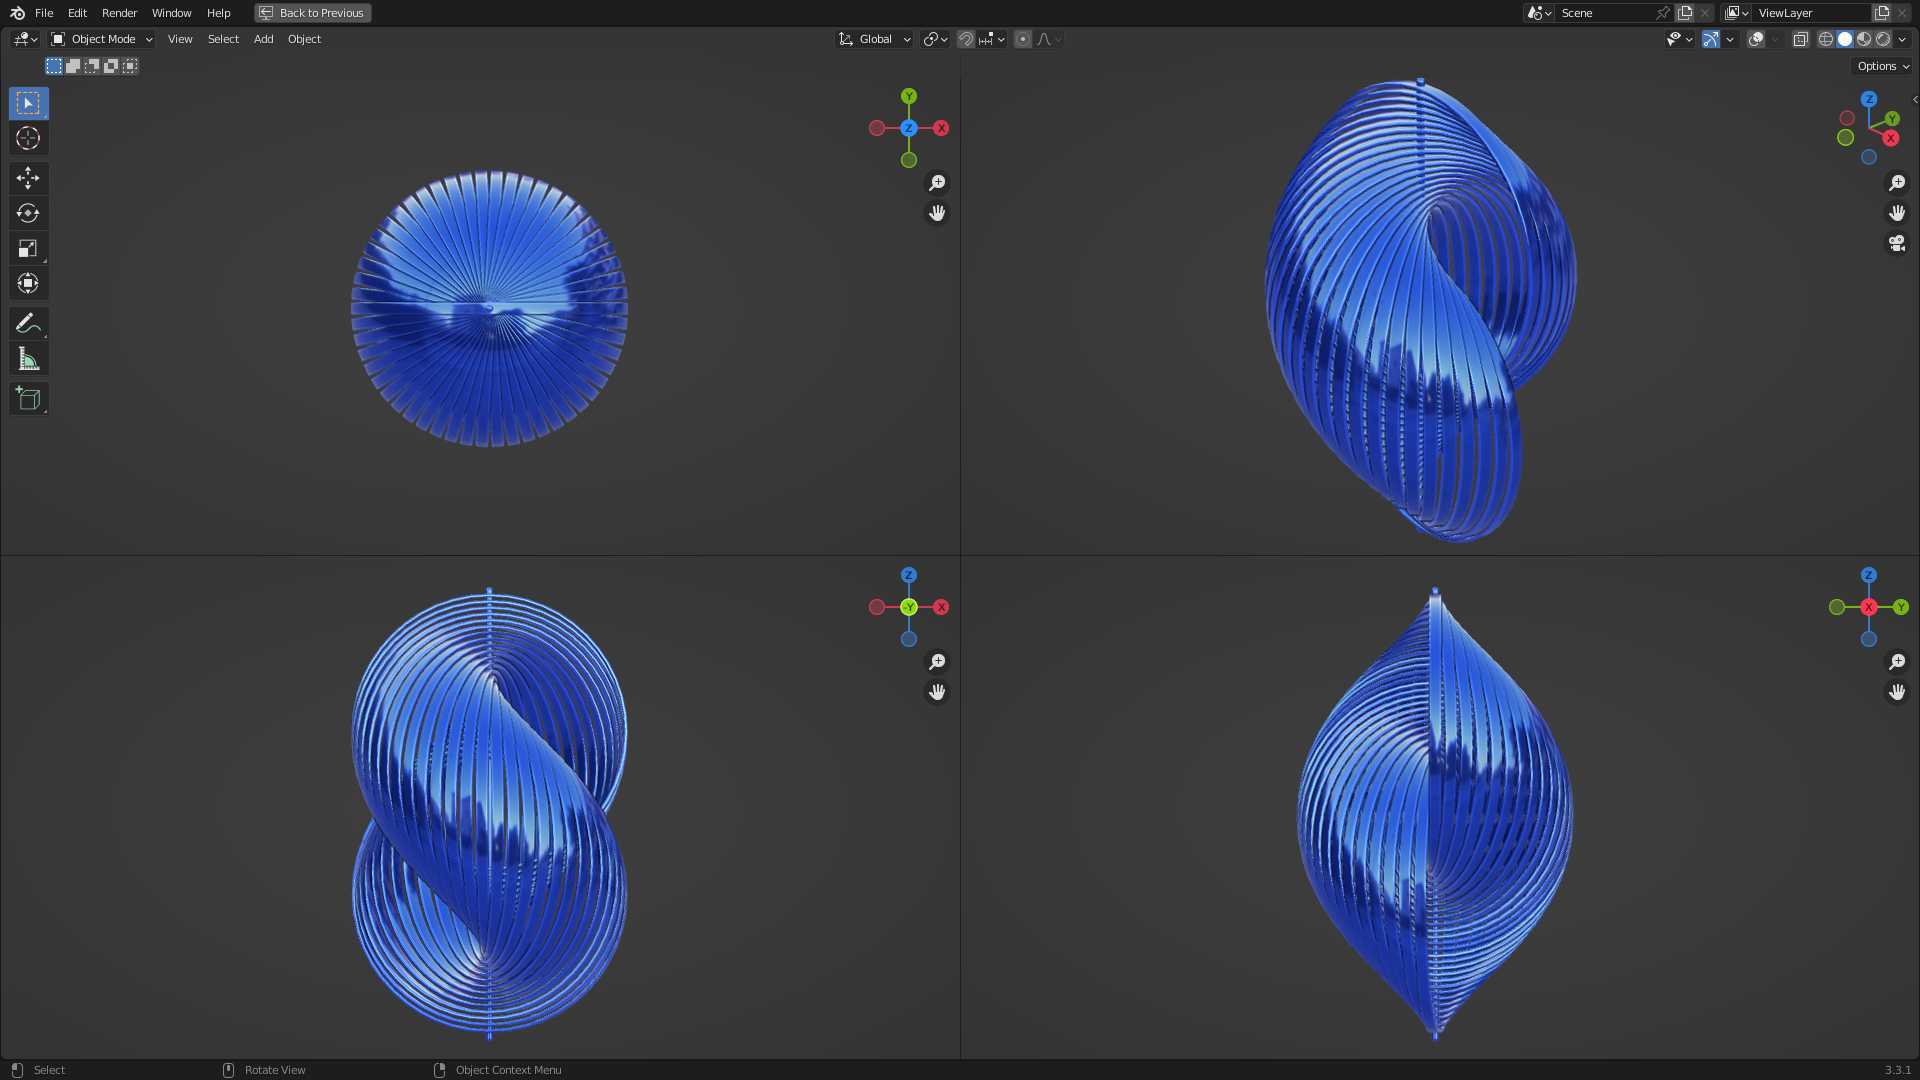
Task: Click the Blender logo menu icon
Action: click(17, 13)
